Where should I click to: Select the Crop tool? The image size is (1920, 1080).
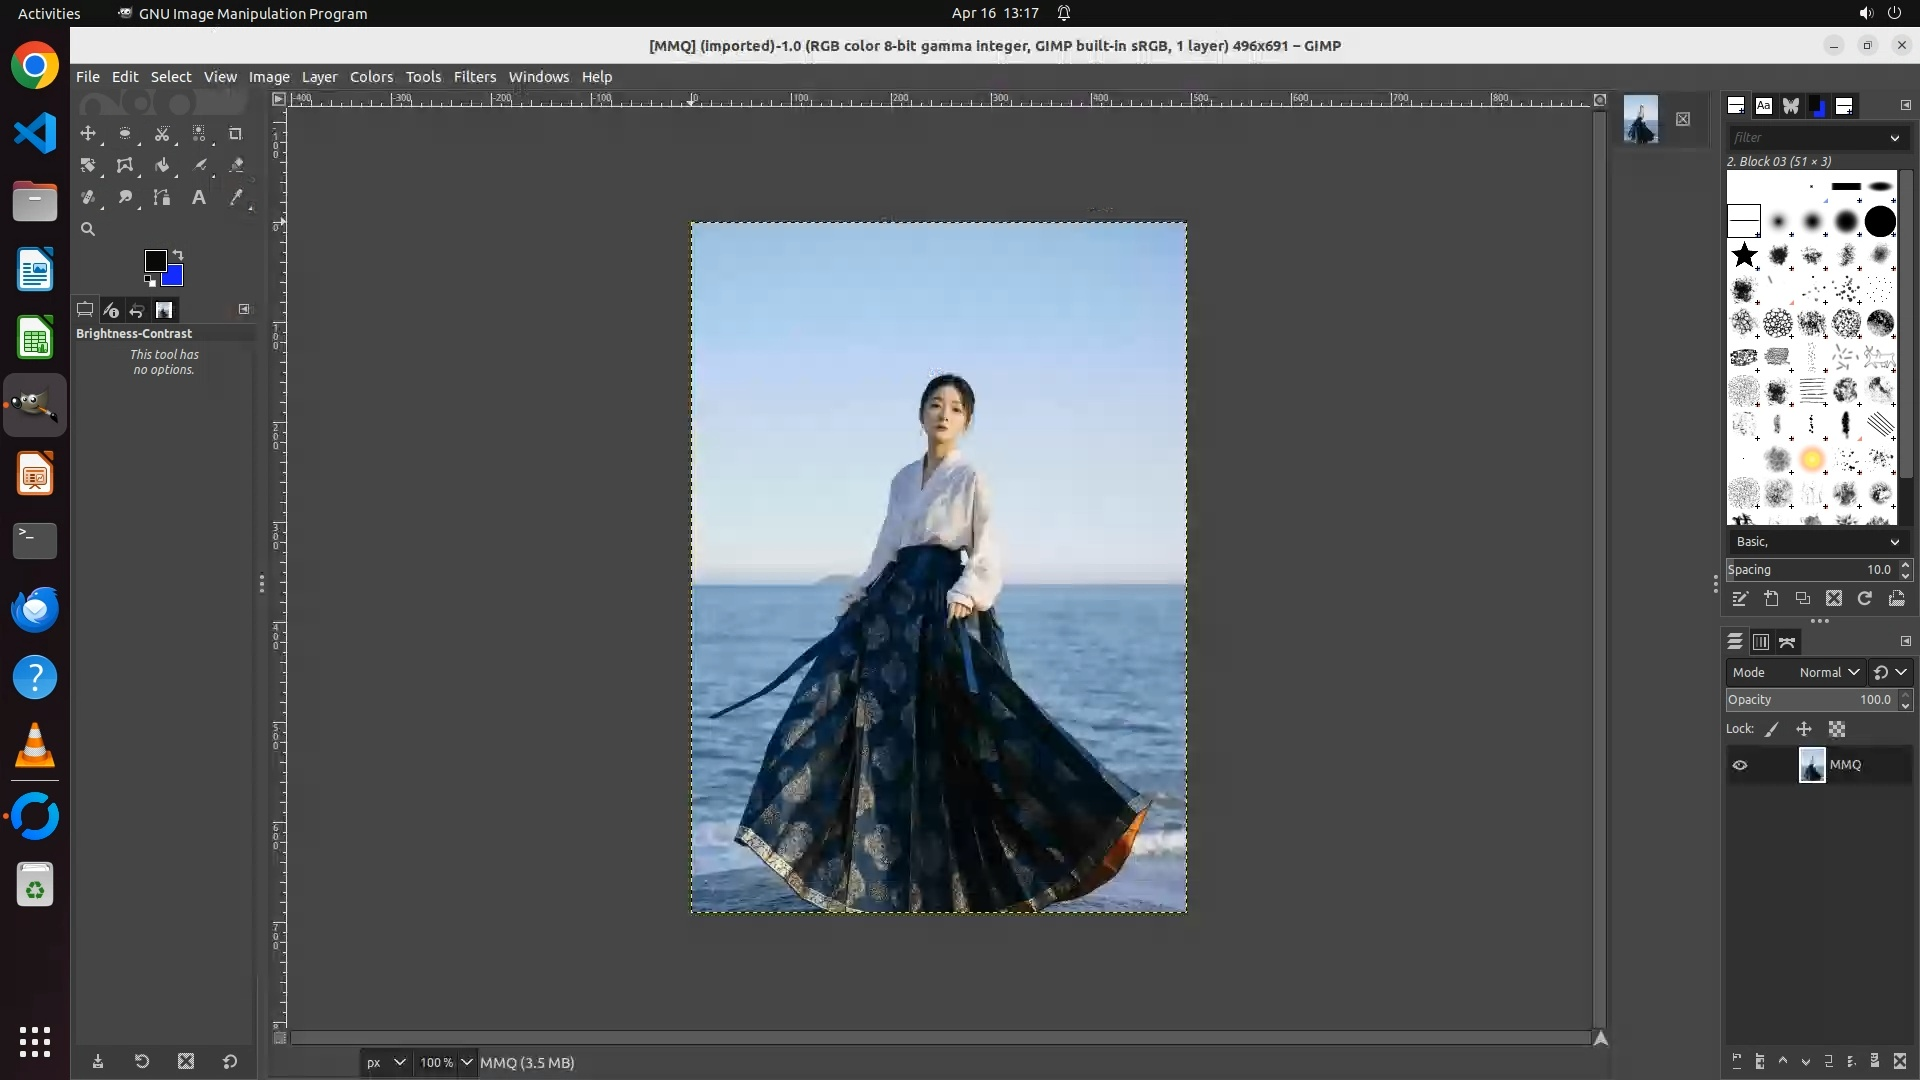click(235, 133)
